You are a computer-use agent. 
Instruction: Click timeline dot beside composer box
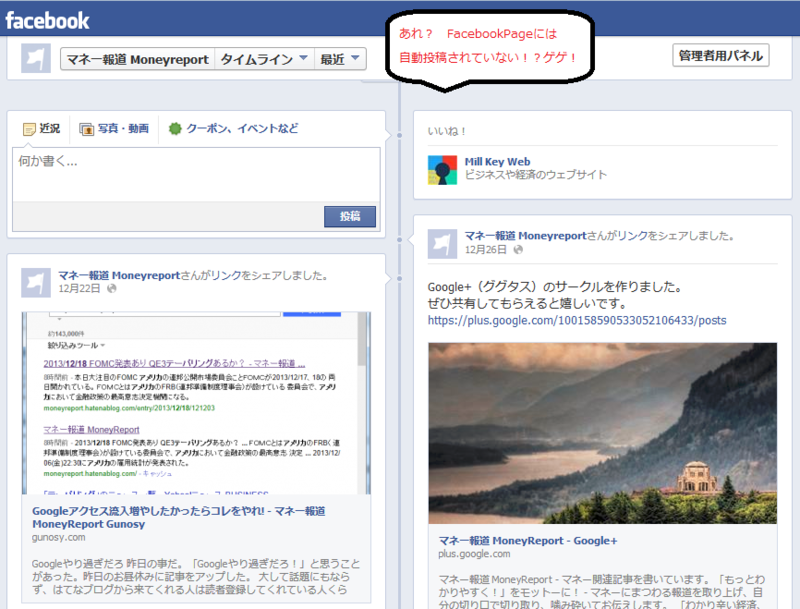399,135
